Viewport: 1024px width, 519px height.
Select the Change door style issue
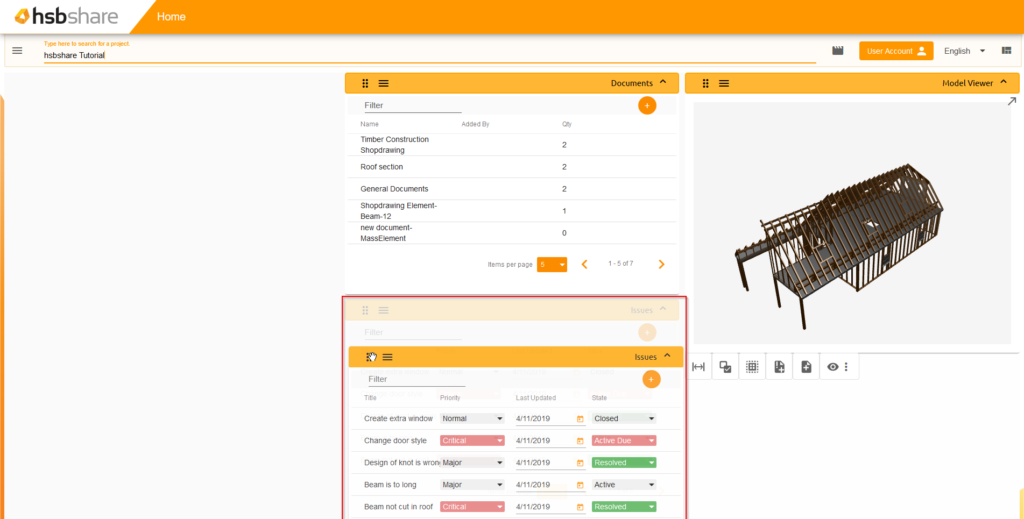pos(395,441)
